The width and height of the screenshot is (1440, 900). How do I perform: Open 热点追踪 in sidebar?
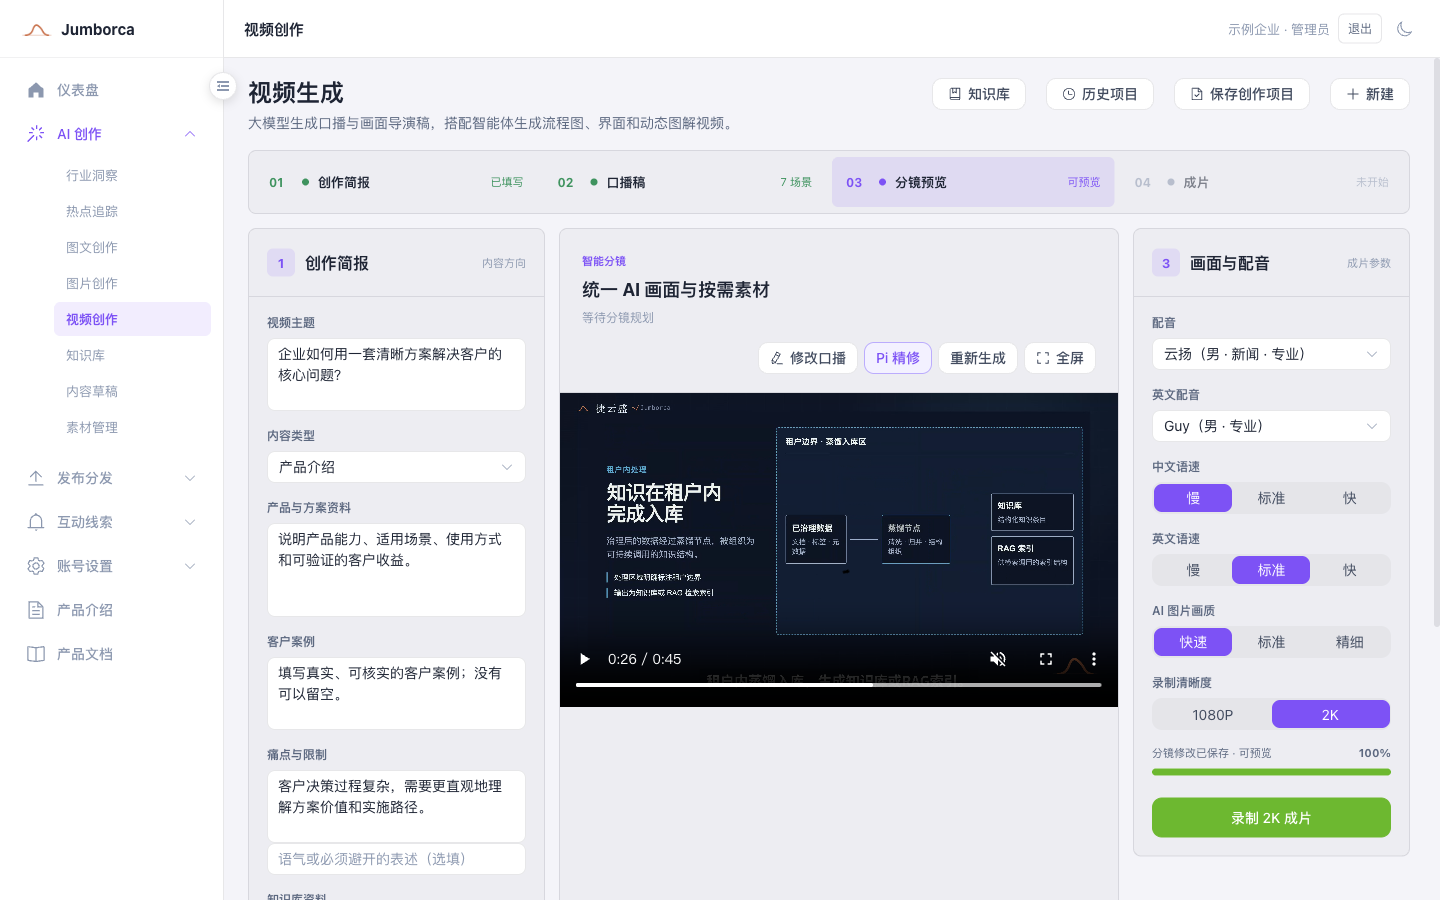pyautogui.click(x=132, y=211)
